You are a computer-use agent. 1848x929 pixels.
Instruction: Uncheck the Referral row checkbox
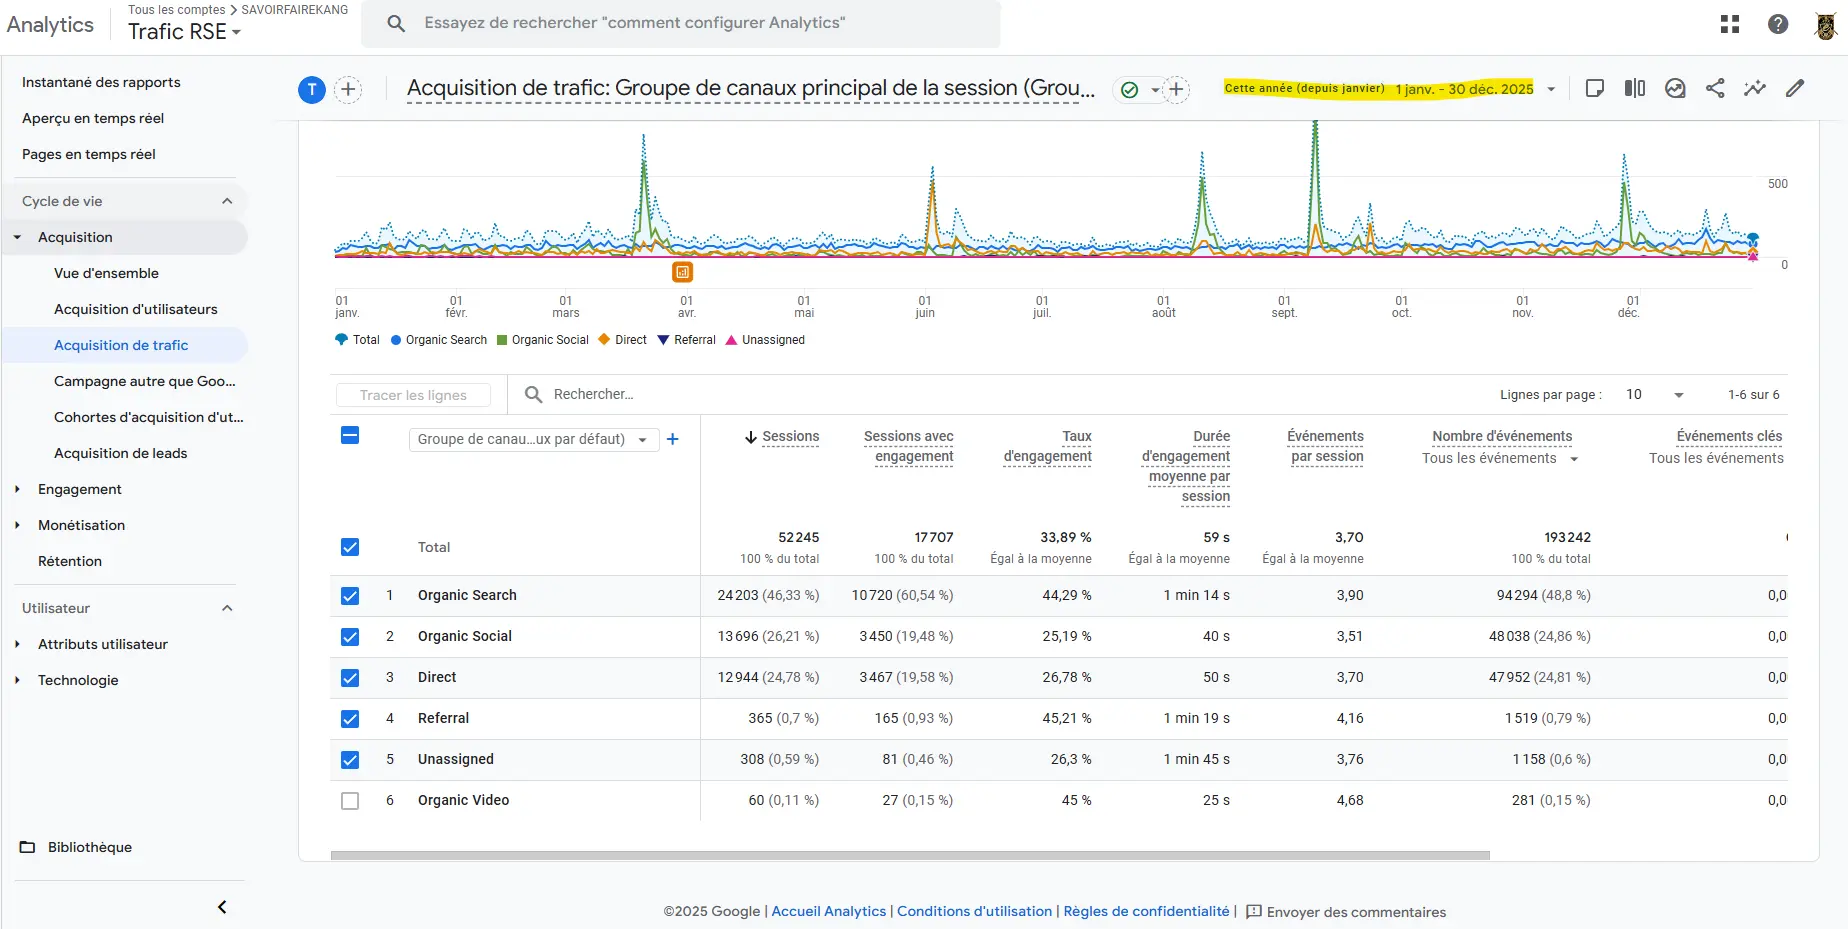pyautogui.click(x=350, y=719)
